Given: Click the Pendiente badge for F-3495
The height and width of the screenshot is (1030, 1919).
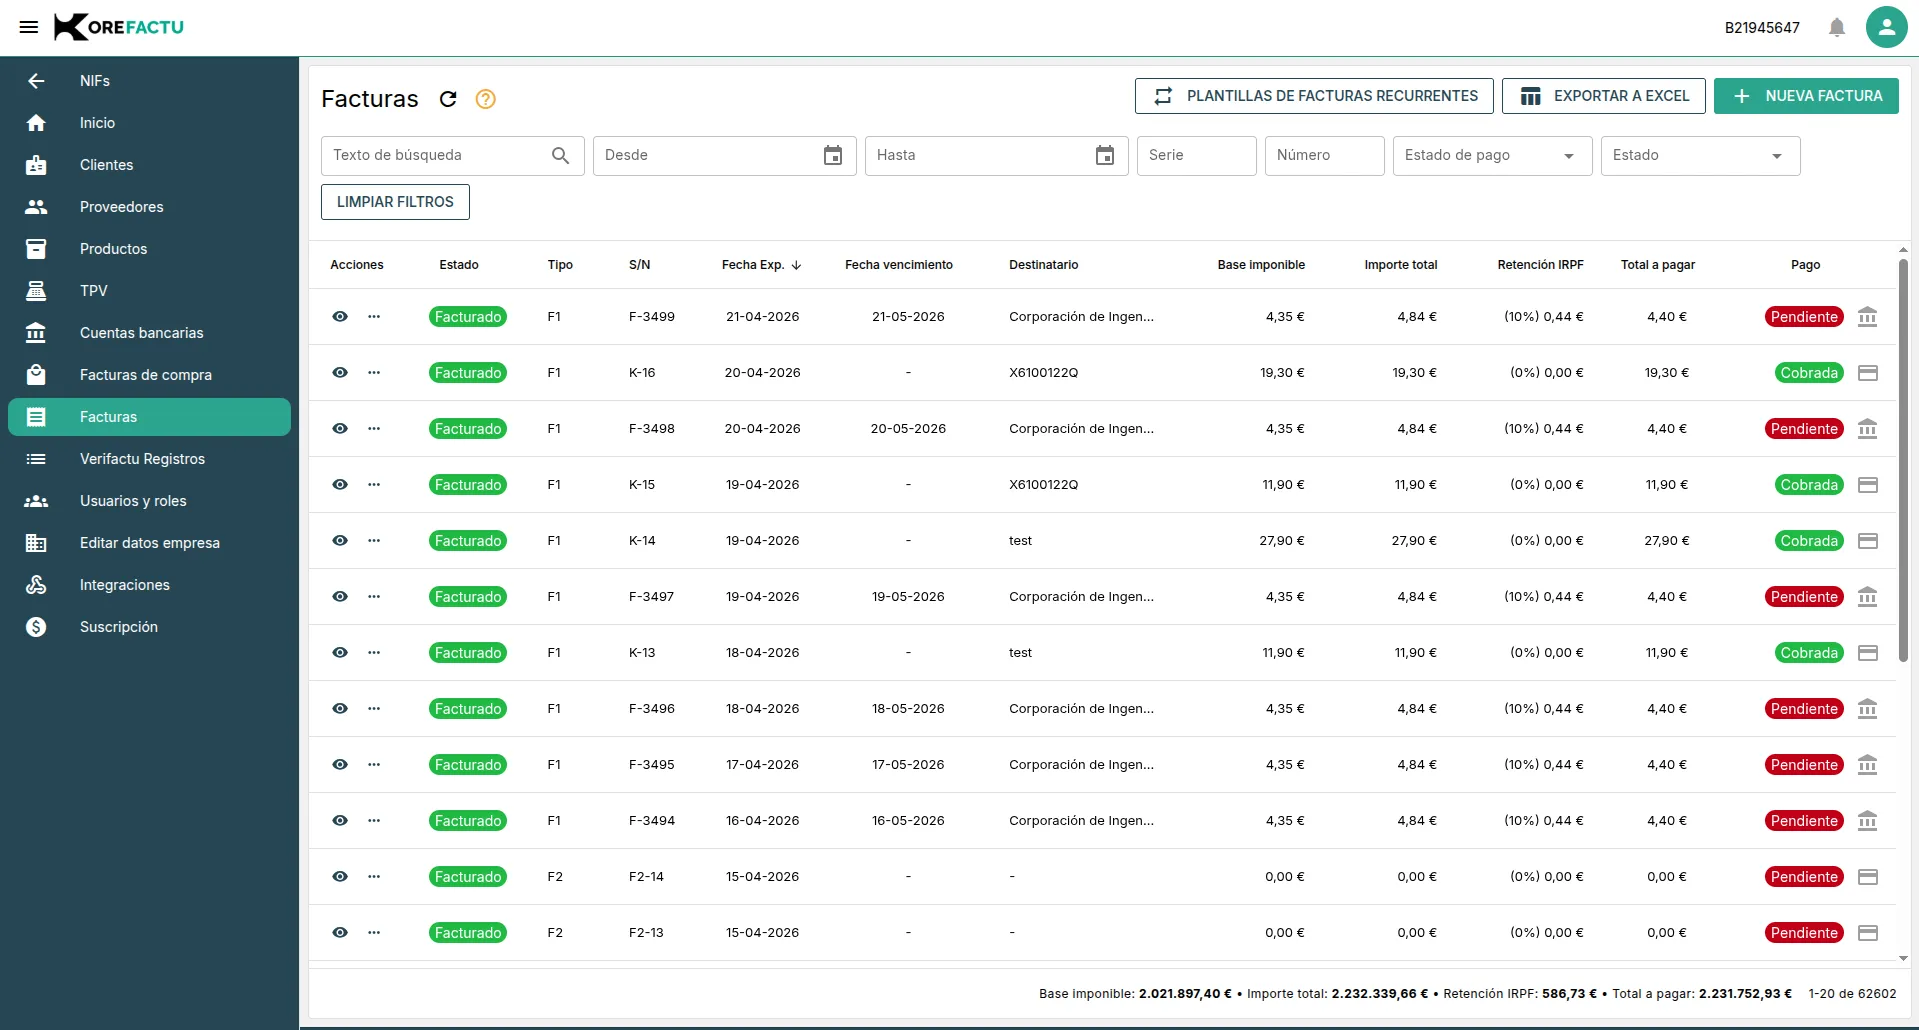Looking at the screenshot, I should (x=1804, y=765).
